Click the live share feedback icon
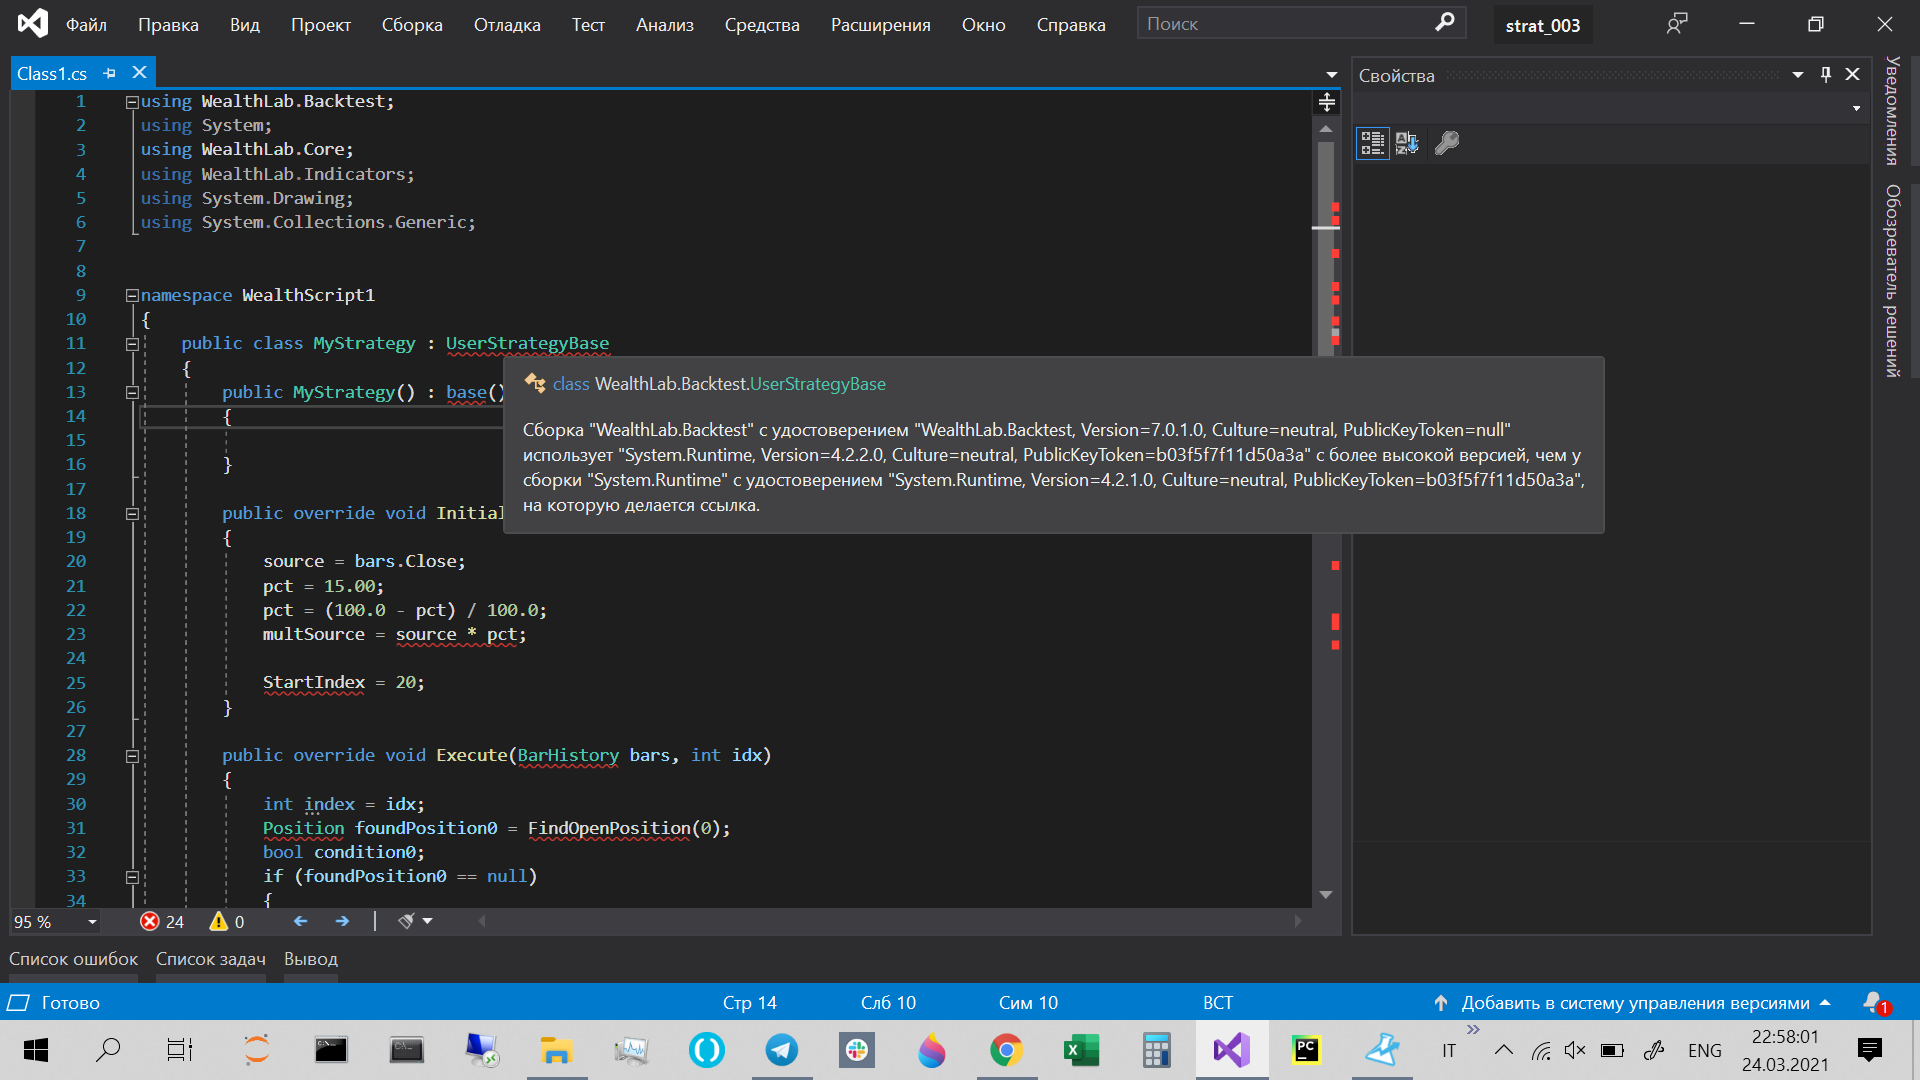Viewport: 1920px width, 1080px height. coord(1677,24)
